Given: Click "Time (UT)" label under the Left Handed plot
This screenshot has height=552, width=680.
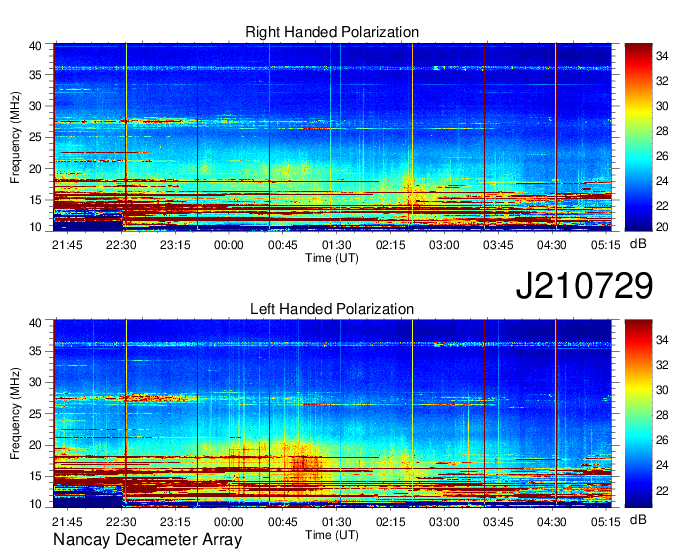Looking at the screenshot, I should point(332,535).
